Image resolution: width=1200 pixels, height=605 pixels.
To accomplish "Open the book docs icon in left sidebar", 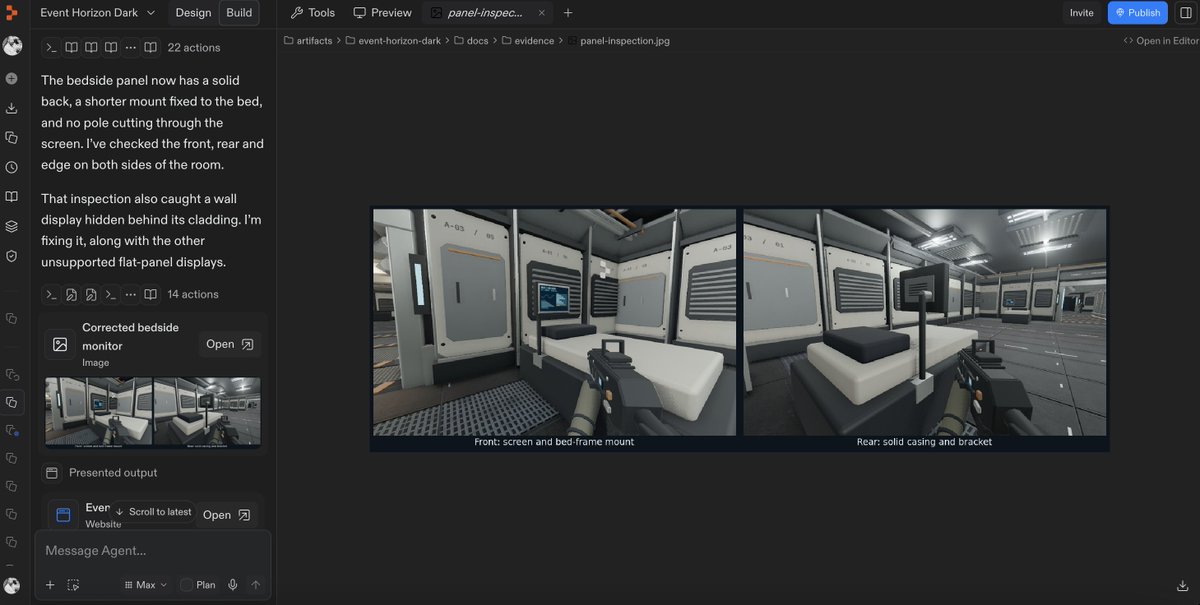I will pyautogui.click(x=12, y=197).
